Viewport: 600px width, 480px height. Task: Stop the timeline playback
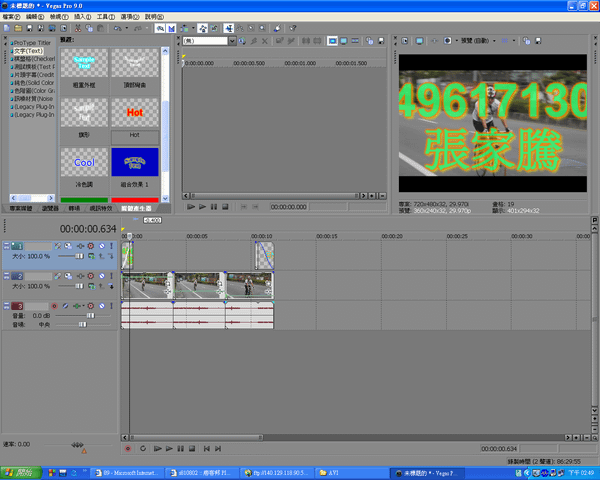[x=192, y=448]
